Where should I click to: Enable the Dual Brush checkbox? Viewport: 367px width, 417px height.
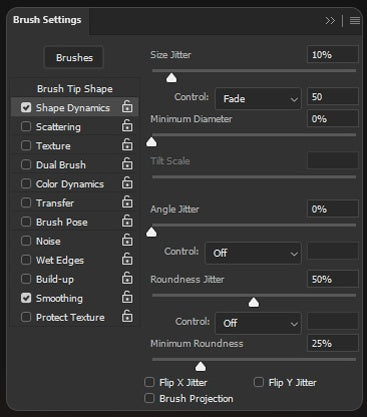[26, 164]
